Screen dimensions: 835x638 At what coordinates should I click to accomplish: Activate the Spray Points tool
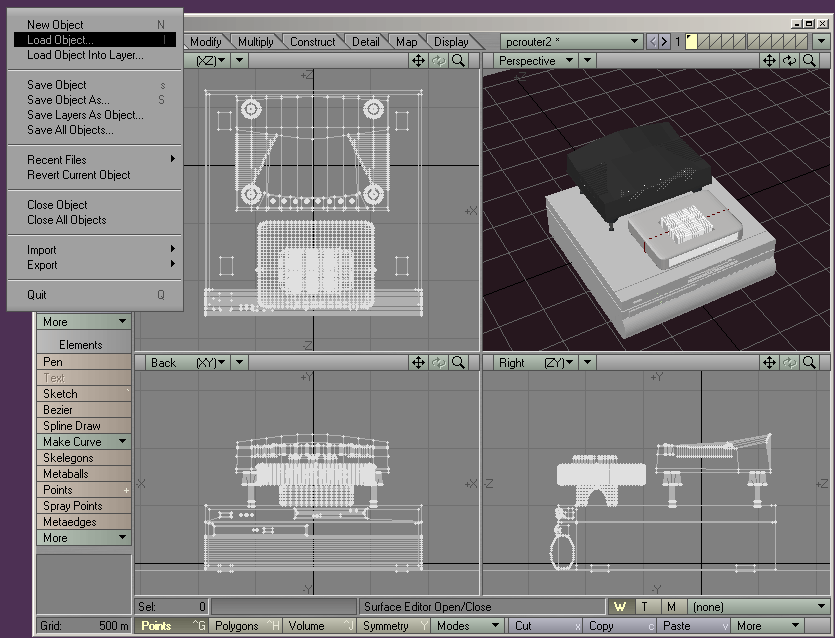tap(83, 505)
